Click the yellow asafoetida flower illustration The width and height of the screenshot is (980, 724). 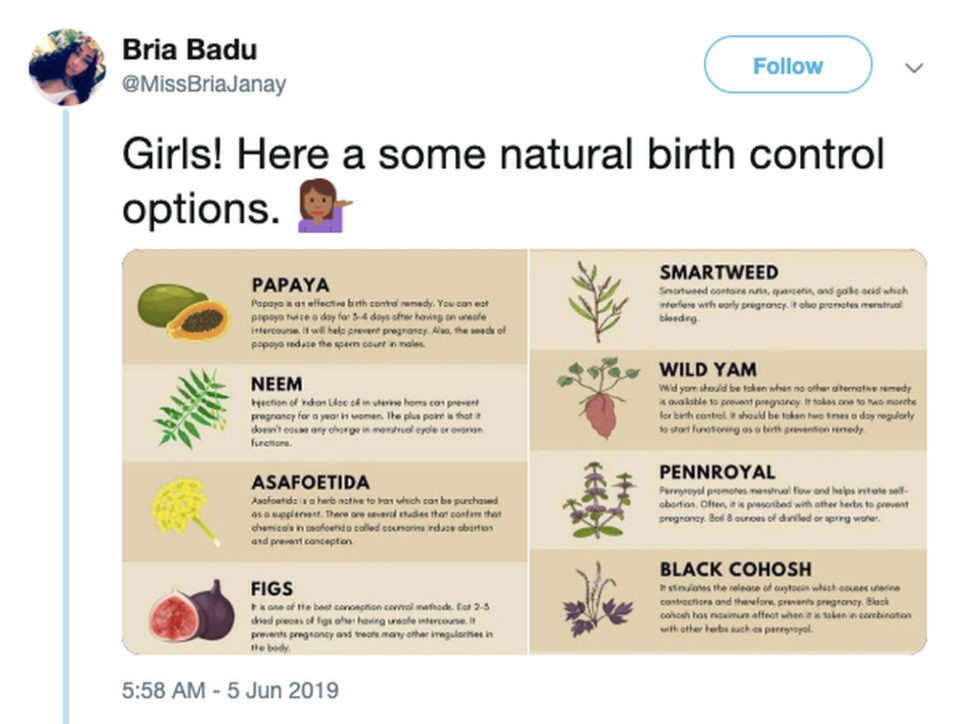(x=184, y=505)
